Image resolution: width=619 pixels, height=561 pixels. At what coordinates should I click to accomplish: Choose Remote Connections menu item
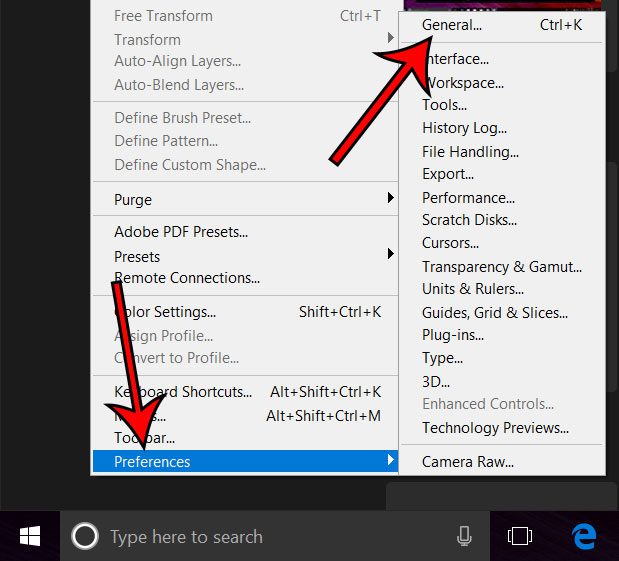pyautogui.click(x=187, y=277)
